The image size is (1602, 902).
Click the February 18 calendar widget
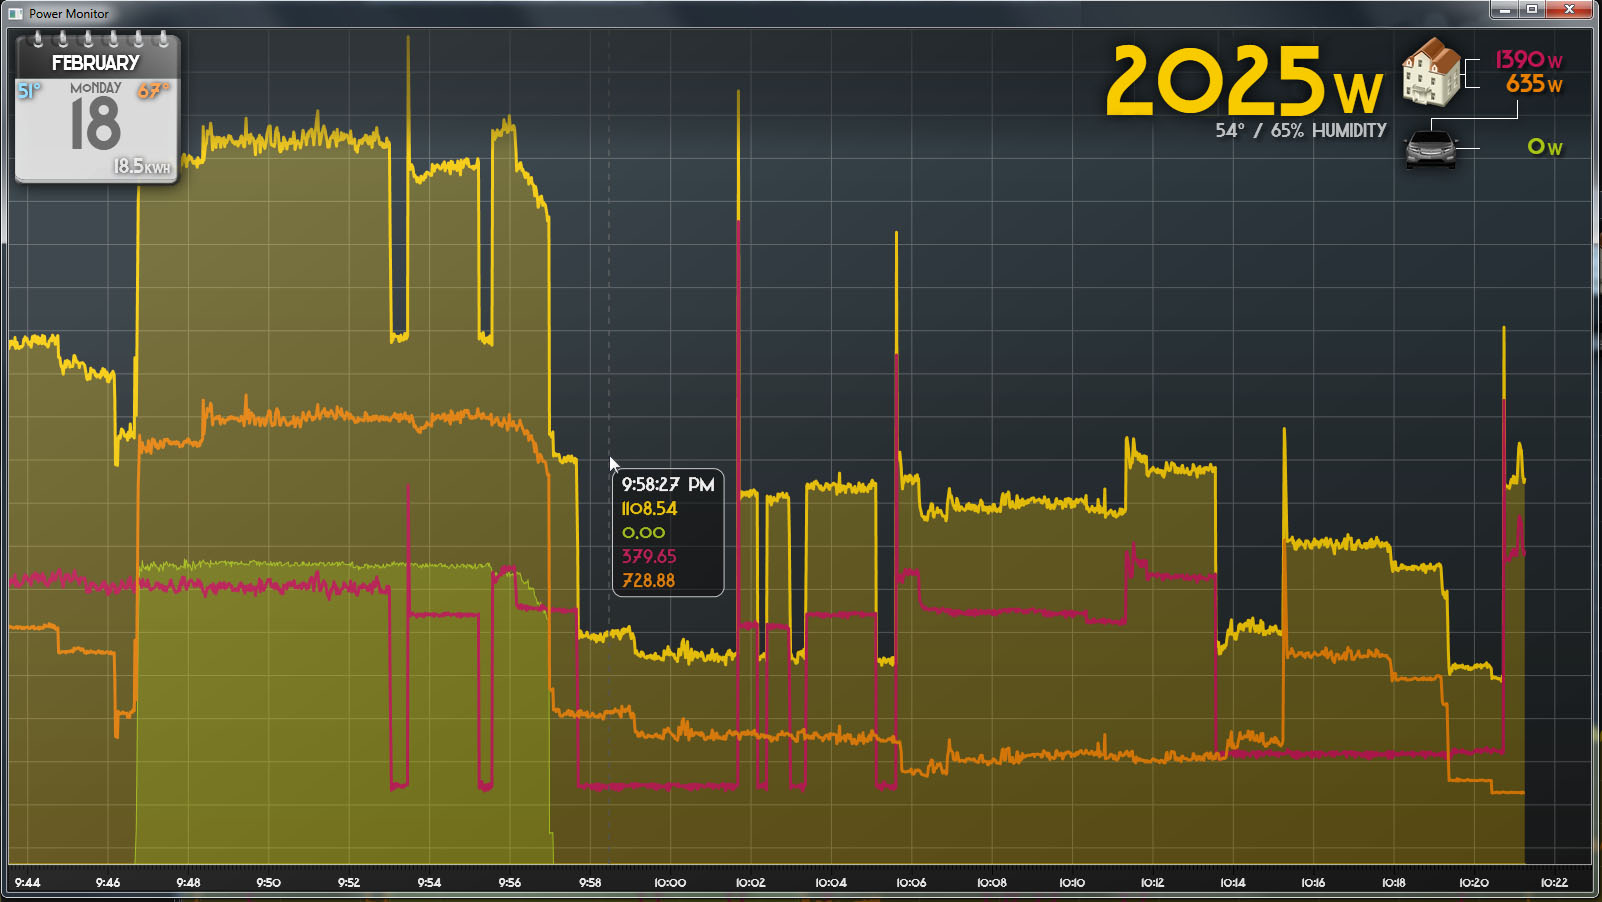coord(96,110)
